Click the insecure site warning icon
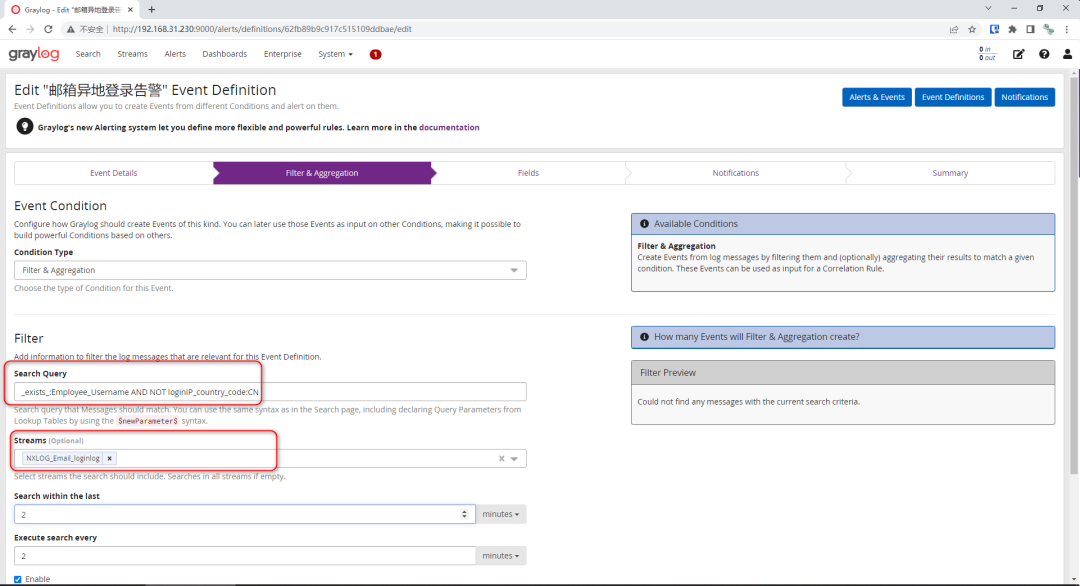The image size is (1080, 586). tap(70, 29)
